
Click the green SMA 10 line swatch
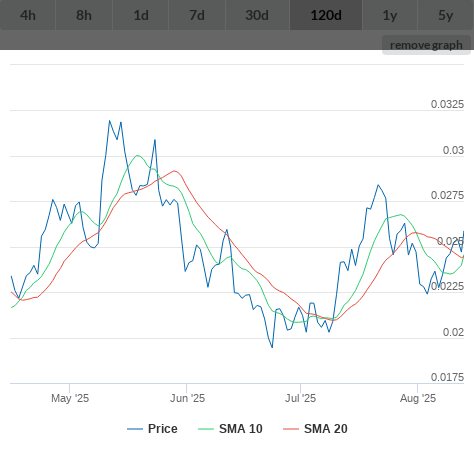point(206,429)
